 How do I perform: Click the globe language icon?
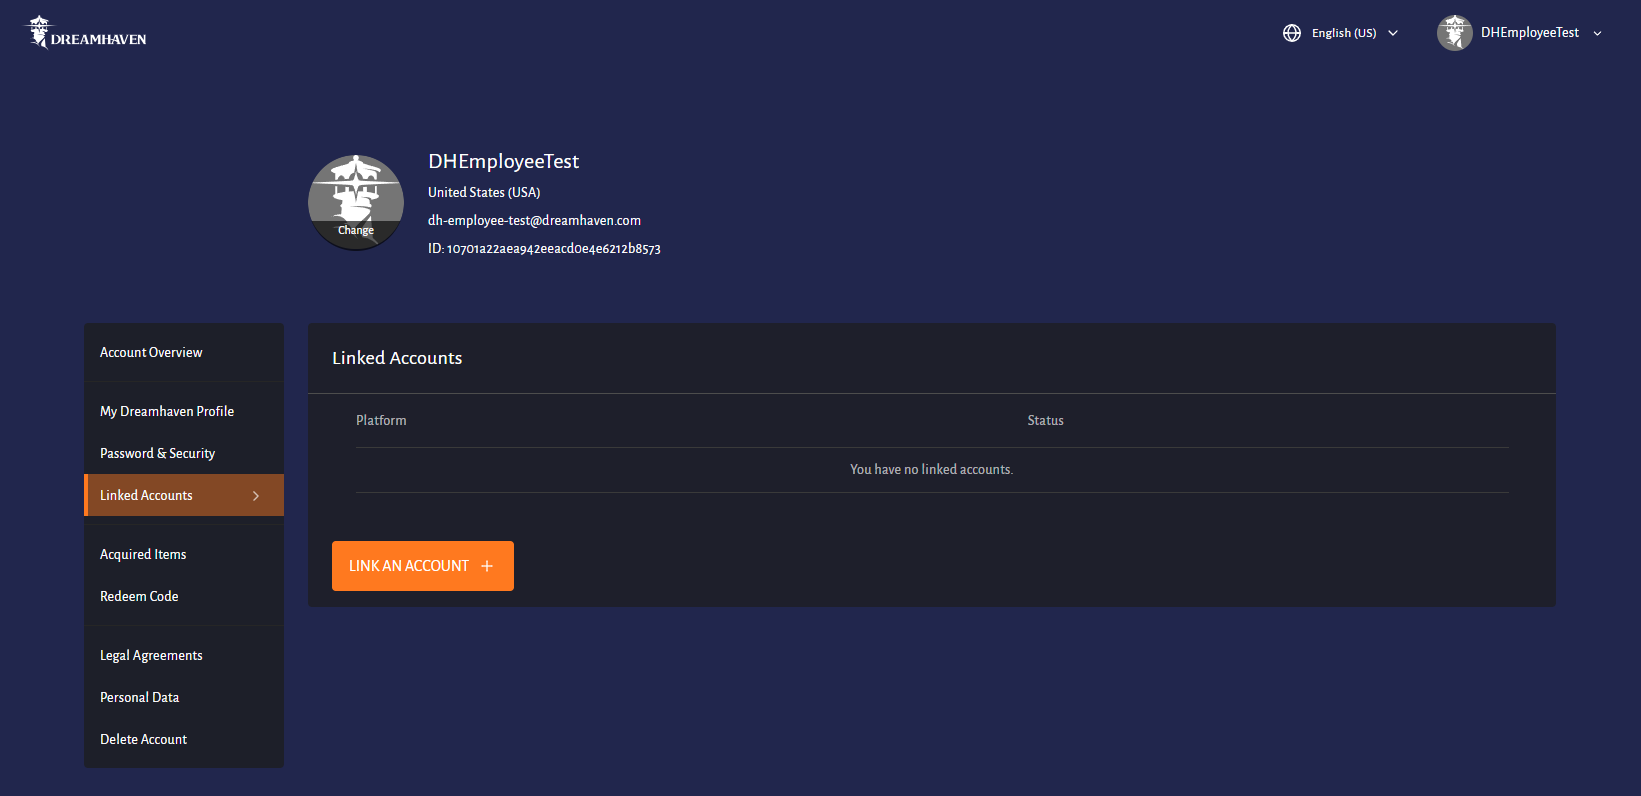tap(1292, 33)
